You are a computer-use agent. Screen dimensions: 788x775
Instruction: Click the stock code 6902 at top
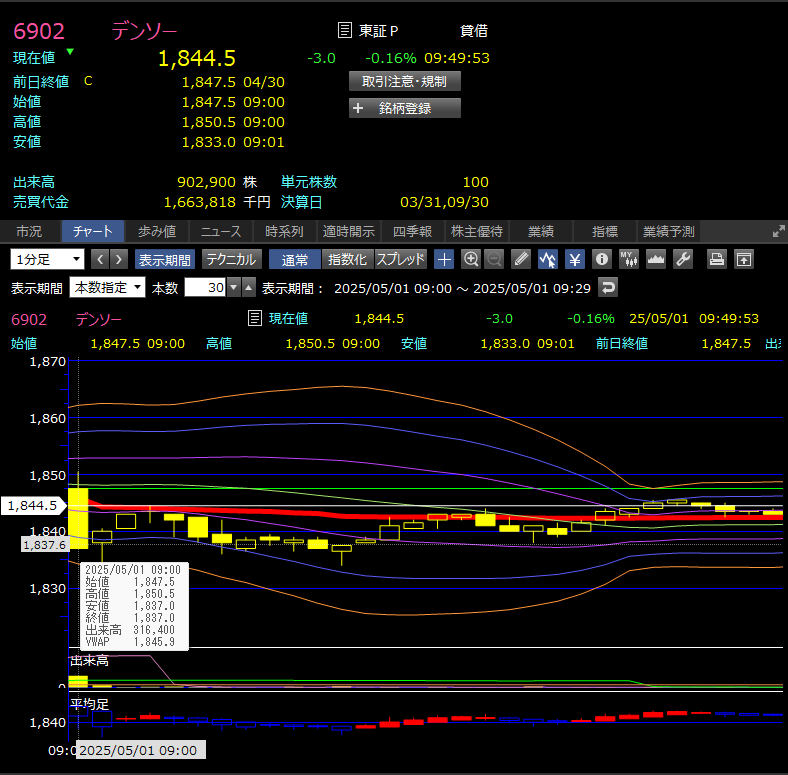(x=39, y=31)
